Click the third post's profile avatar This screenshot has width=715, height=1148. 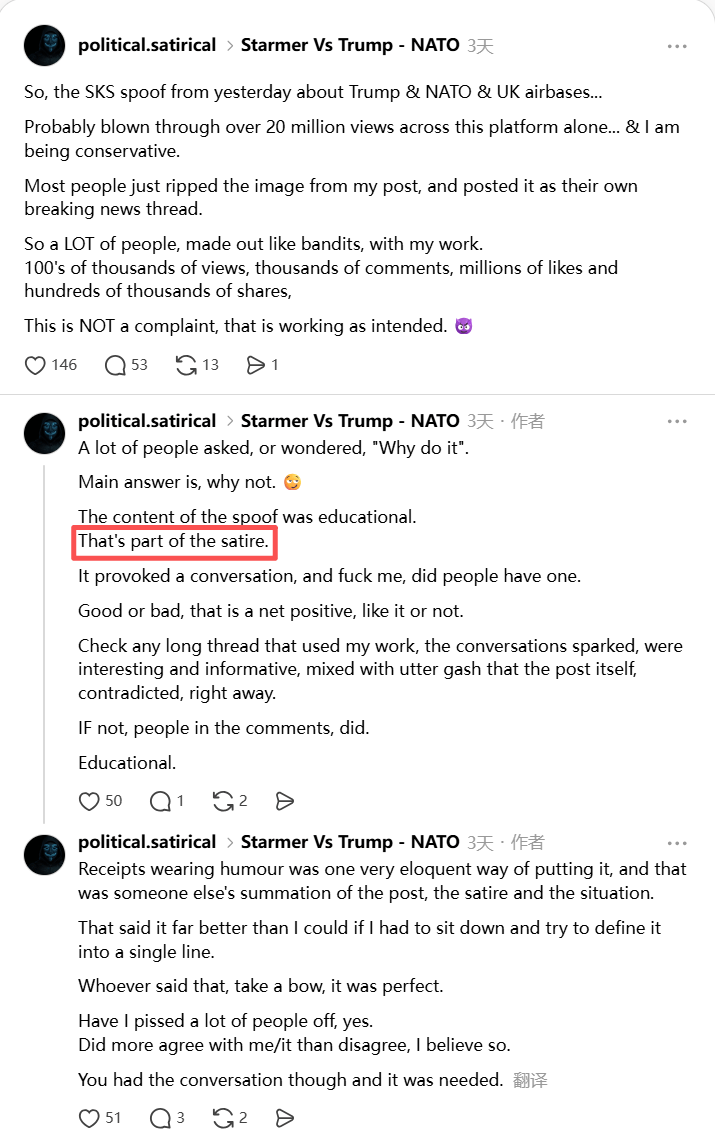click(x=45, y=855)
